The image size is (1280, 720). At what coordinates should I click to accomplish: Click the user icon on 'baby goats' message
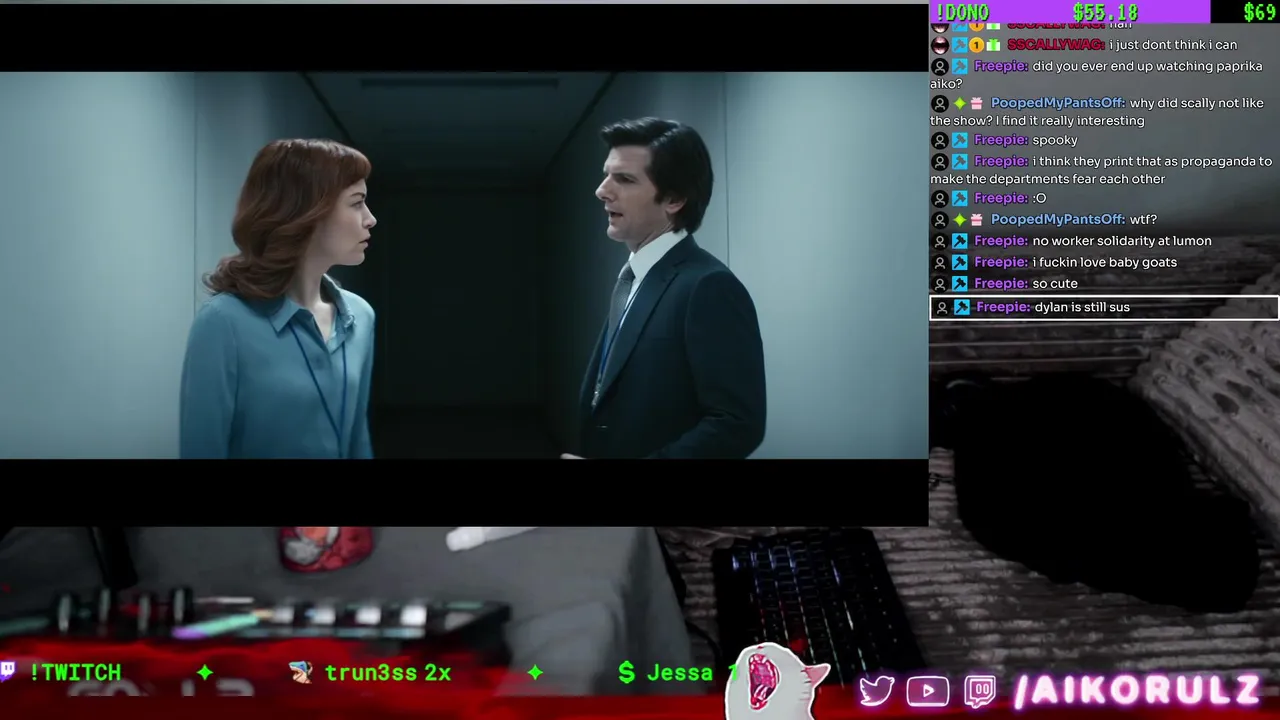939,263
